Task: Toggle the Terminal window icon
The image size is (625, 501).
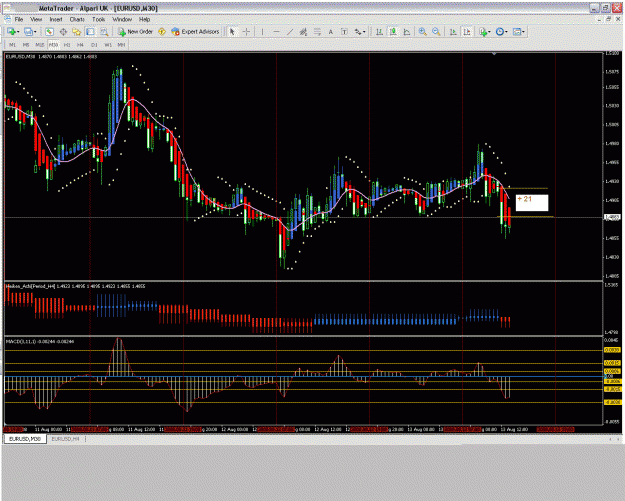Action: pyautogui.click(x=90, y=31)
